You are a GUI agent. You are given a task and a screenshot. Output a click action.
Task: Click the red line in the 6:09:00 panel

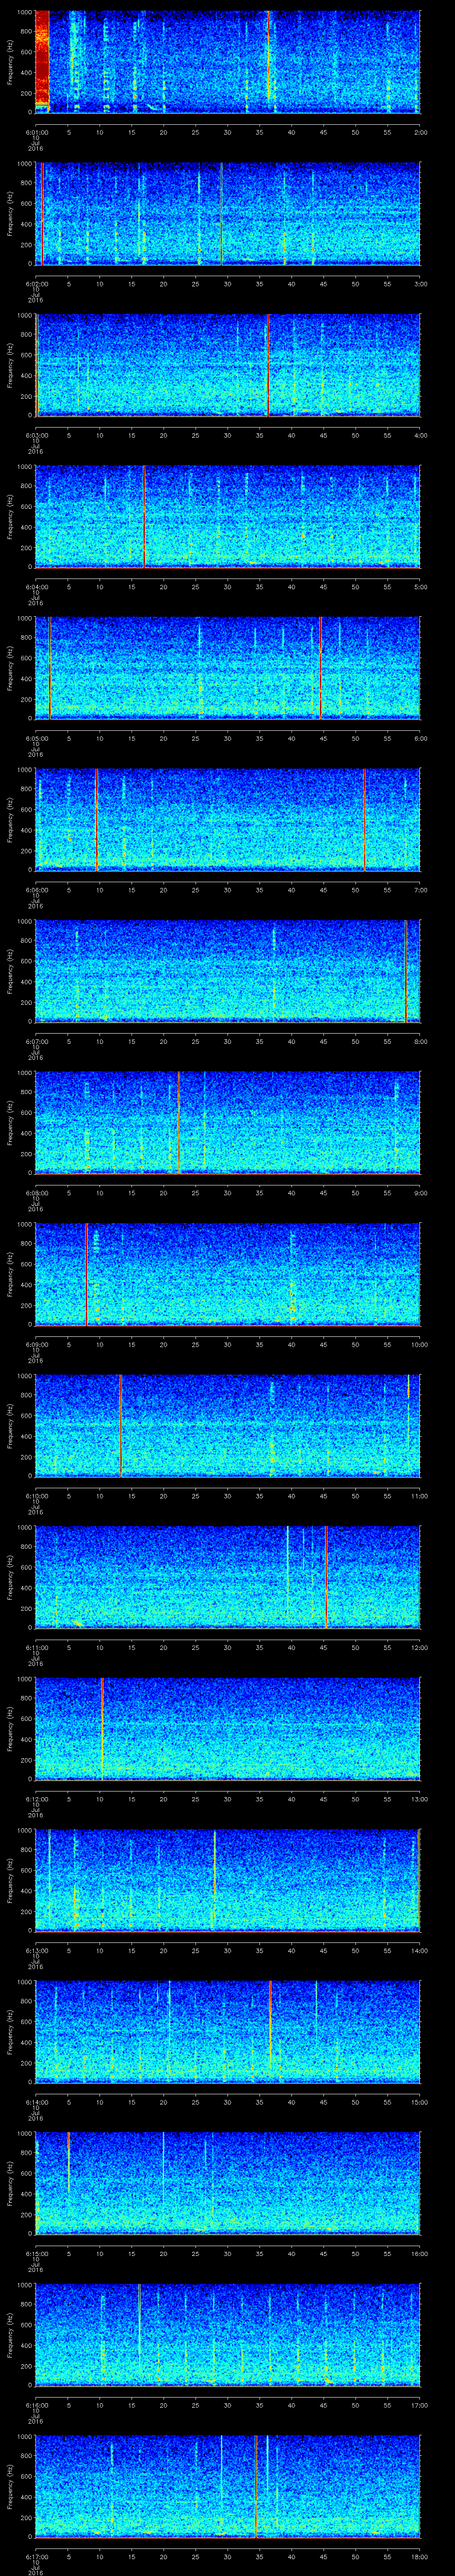[86, 1274]
